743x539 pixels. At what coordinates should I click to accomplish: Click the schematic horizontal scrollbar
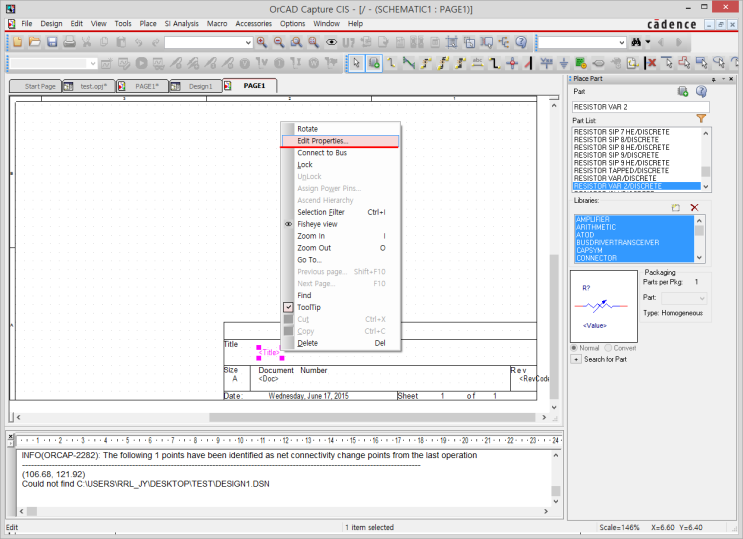tap(372, 417)
